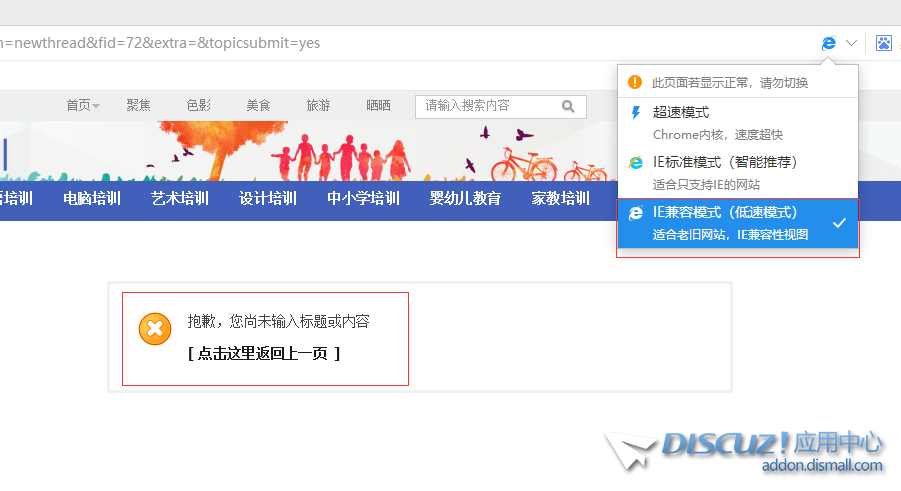Click the blue lightning speed mode icon
Screen dimensions: 901x491
(635, 113)
